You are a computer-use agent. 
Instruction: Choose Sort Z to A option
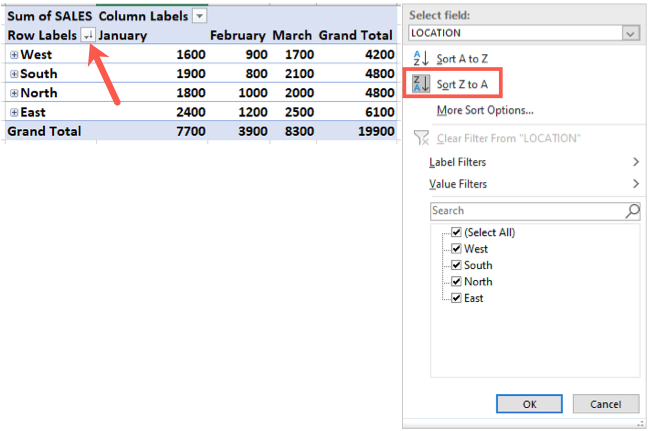(x=462, y=84)
